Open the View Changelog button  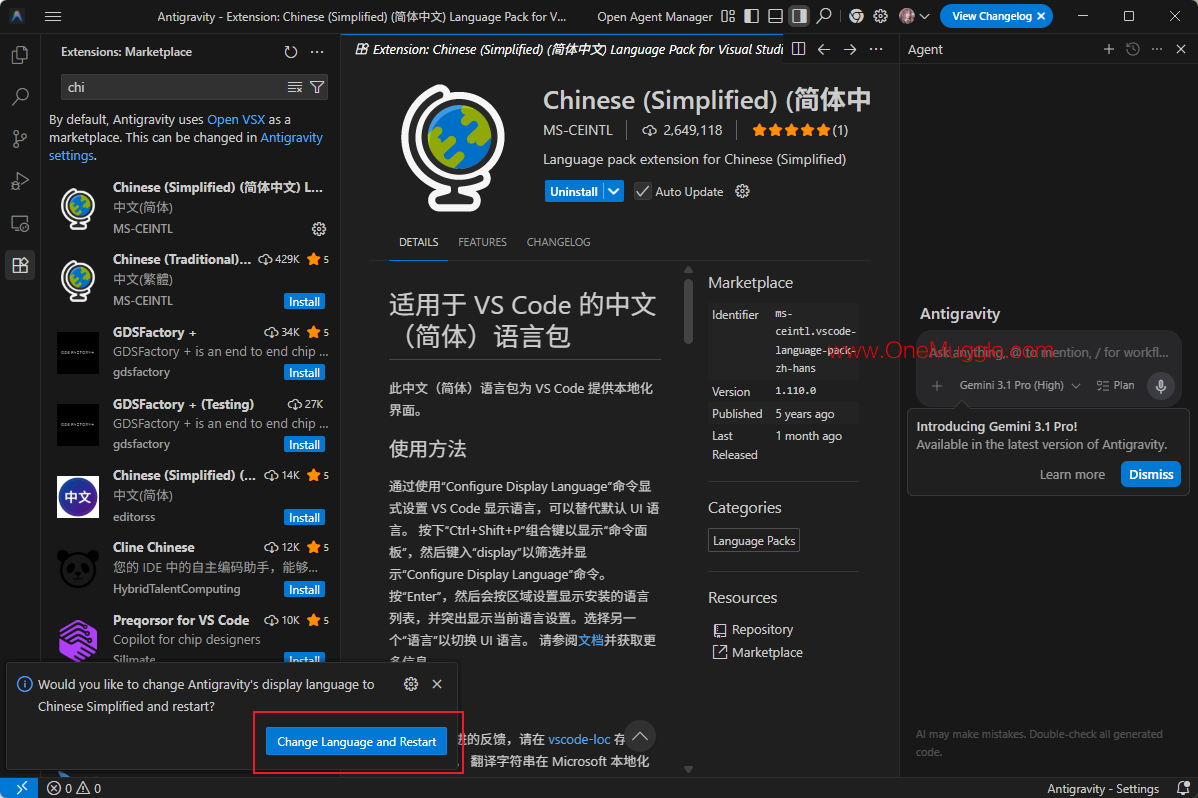(x=991, y=16)
